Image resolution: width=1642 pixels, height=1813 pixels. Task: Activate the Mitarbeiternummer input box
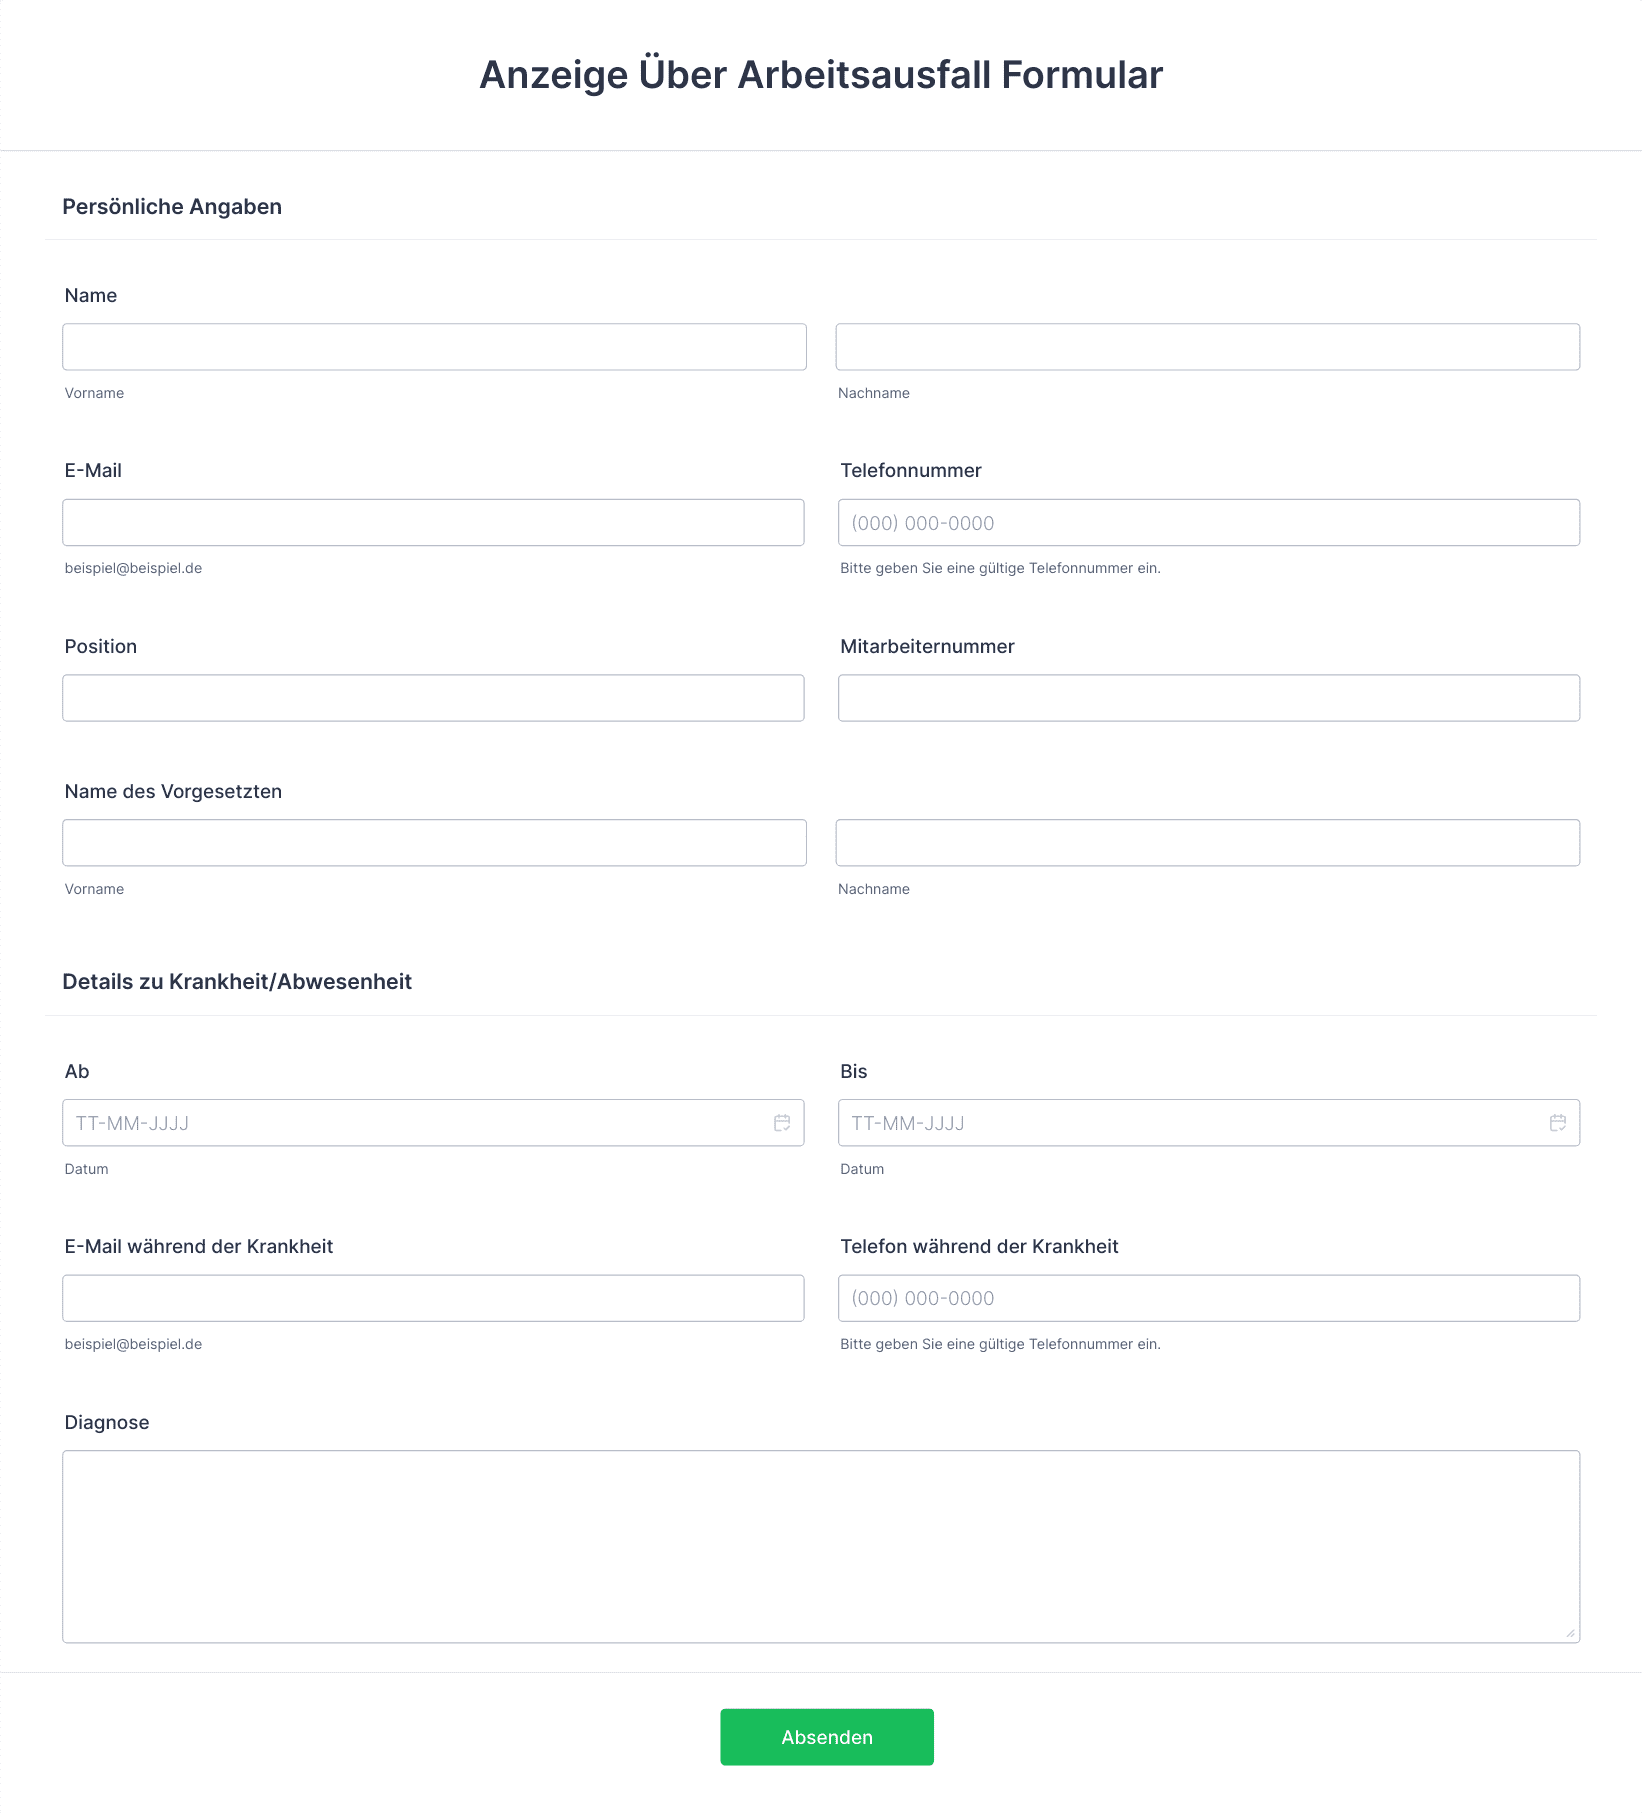[x=1209, y=698]
